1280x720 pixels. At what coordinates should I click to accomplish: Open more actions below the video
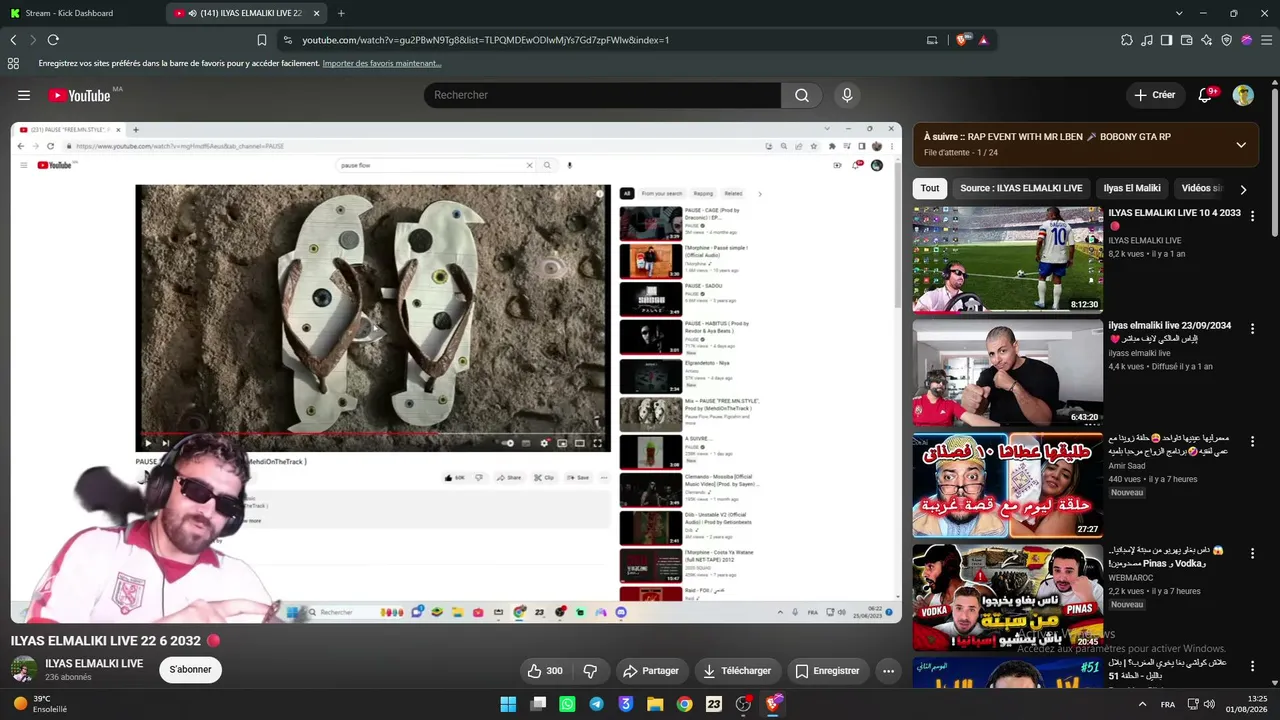[888, 671]
